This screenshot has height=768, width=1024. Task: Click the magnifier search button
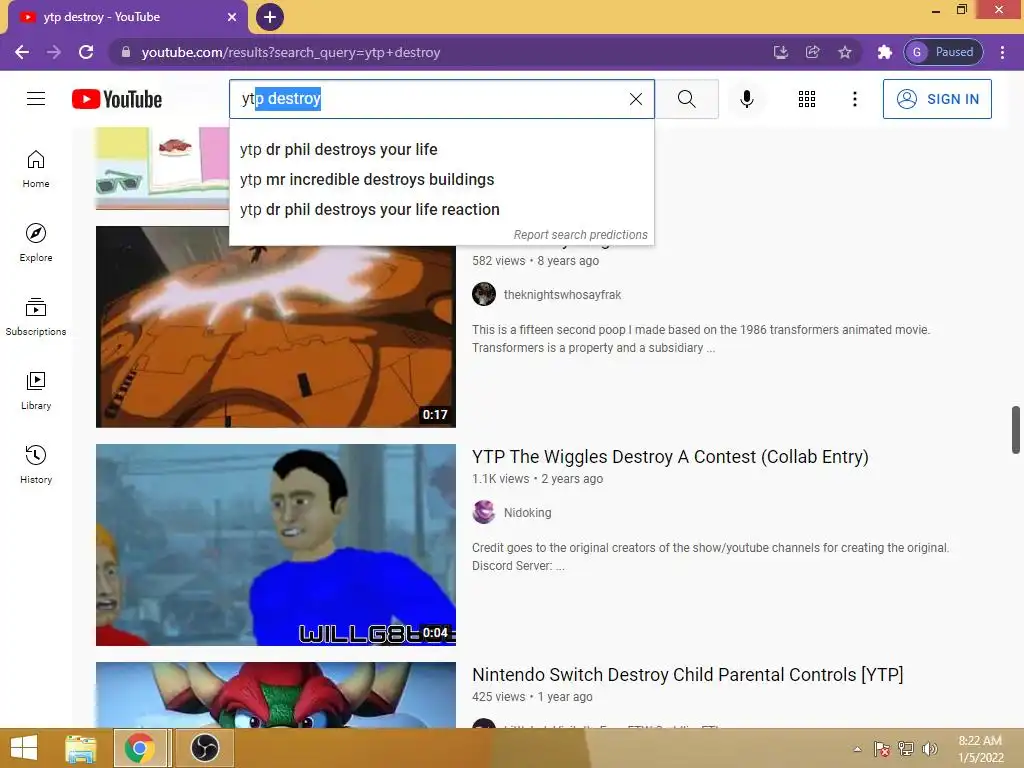tap(686, 99)
